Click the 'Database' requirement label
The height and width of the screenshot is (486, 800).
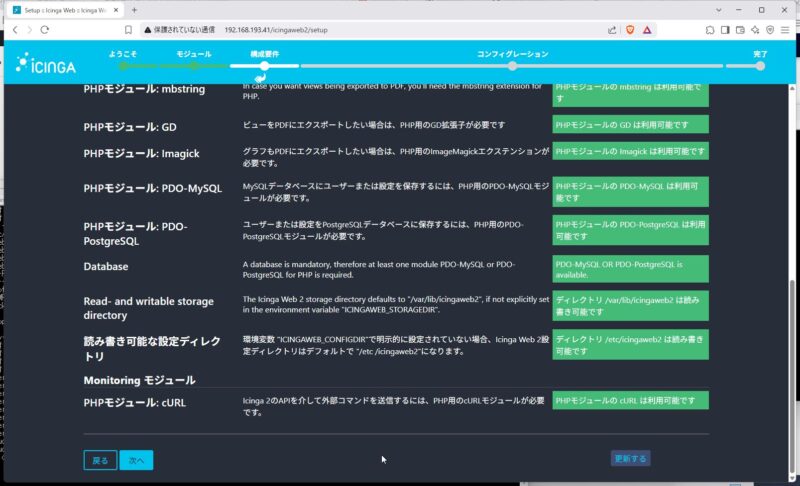[x=106, y=266]
